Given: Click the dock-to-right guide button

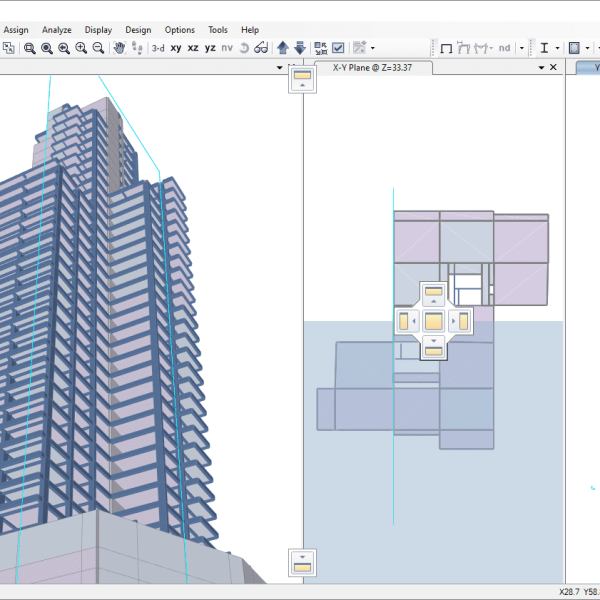Looking at the screenshot, I should (459, 321).
